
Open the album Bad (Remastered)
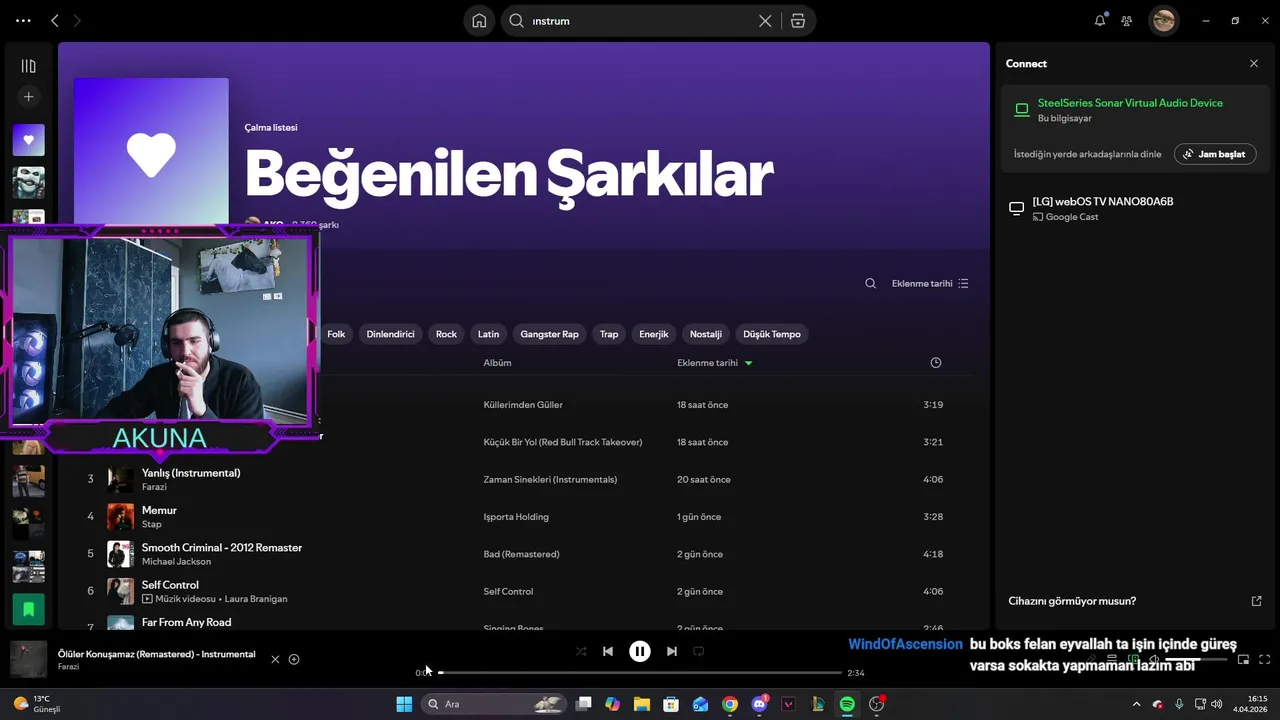tap(521, 554)
